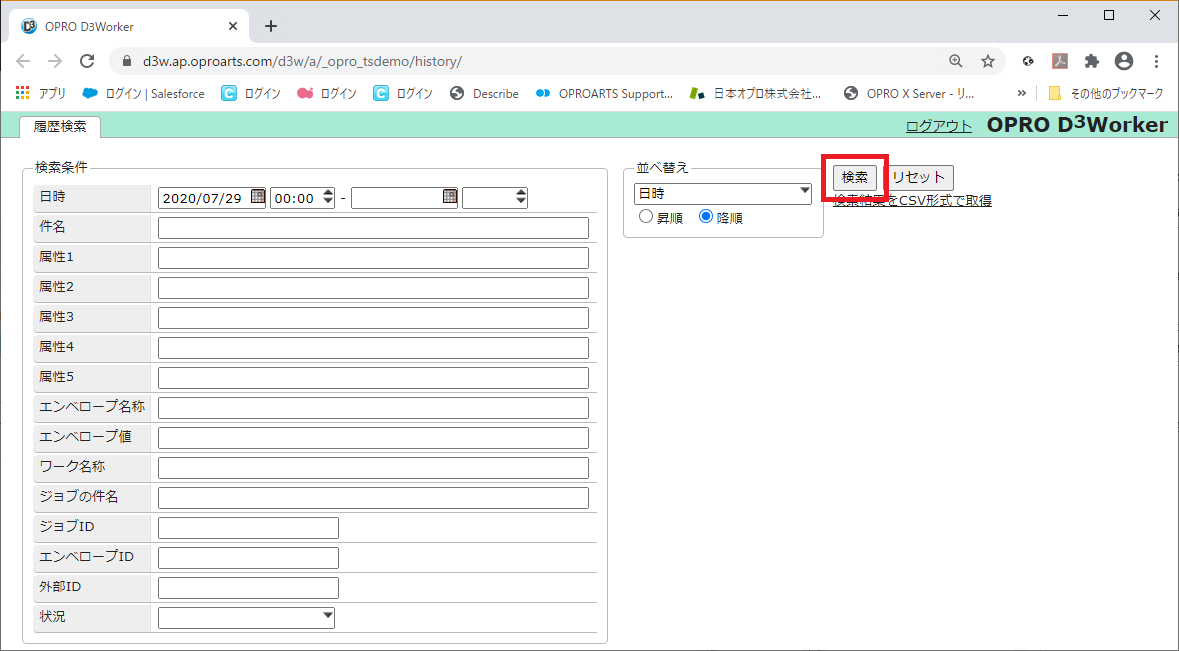Expand the hidden bookmarks overflow chevron
The width and height of the screenshot is (1179, 651).
tap(1021, 93)
